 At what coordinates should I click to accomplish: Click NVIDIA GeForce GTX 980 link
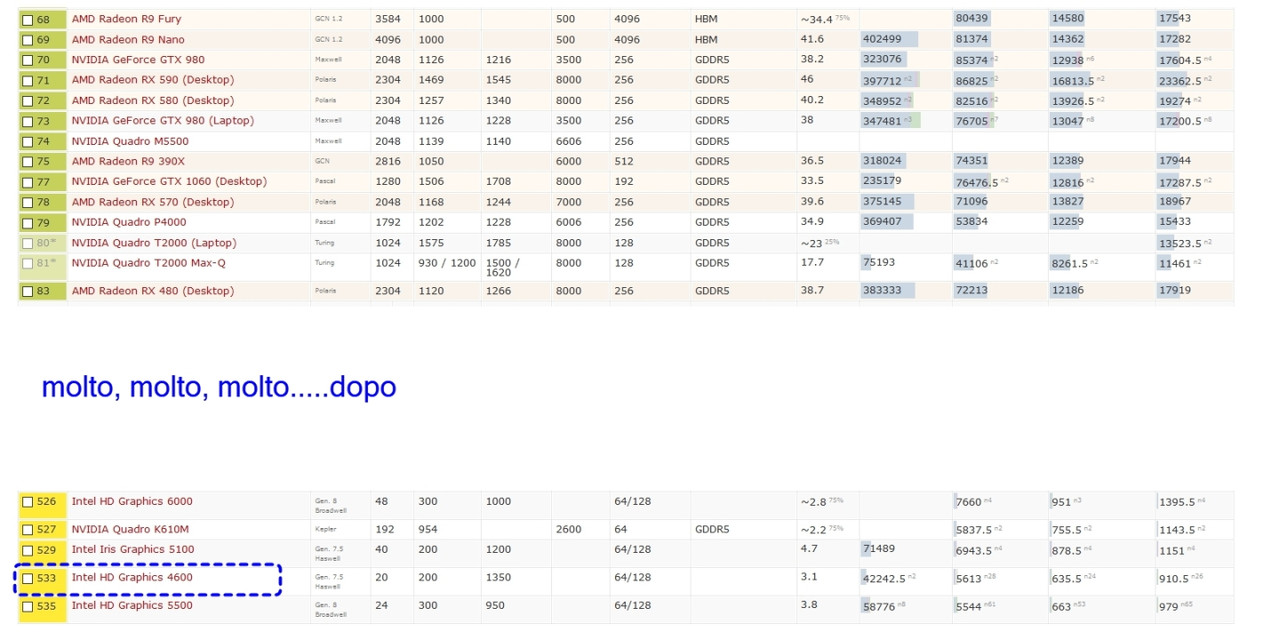pyautogui.click(x=138, y=60)
